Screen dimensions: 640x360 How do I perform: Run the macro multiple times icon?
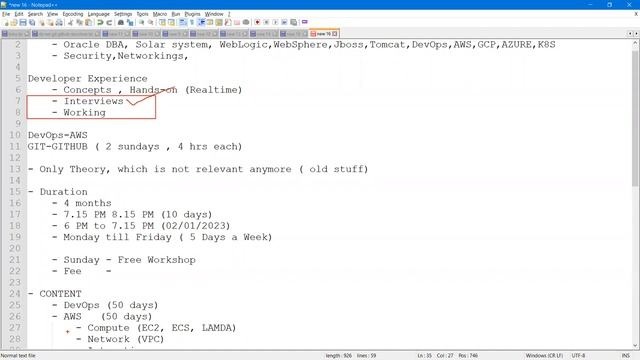[284, 22]
